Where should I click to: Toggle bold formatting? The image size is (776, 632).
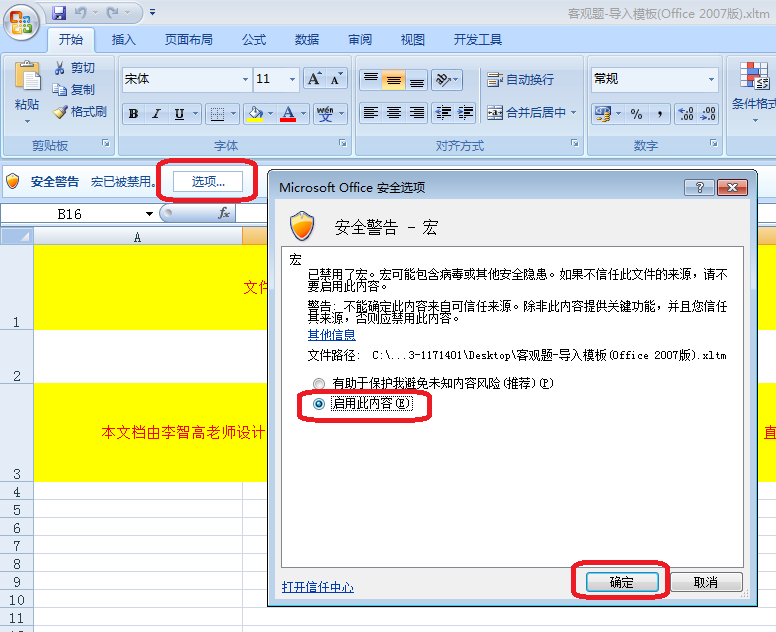point(134,114)
